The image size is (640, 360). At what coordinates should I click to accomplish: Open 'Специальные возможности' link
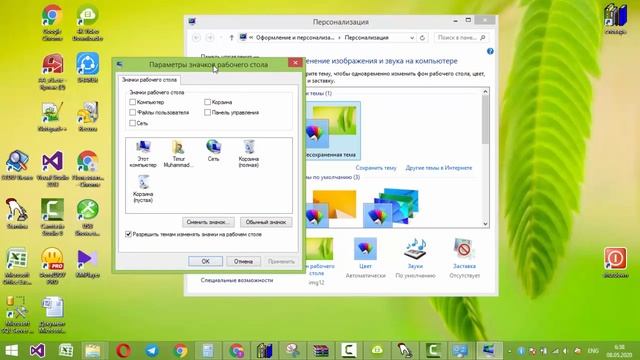point(237,280)
